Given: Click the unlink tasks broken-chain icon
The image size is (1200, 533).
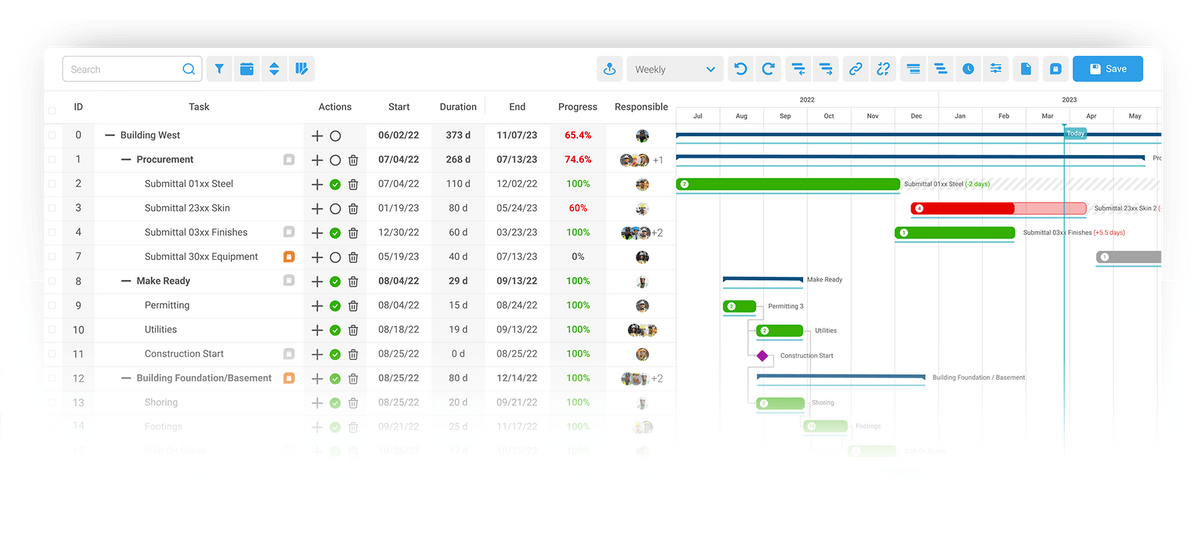Looking at the screenshot, I should click(x=883, y=69).
